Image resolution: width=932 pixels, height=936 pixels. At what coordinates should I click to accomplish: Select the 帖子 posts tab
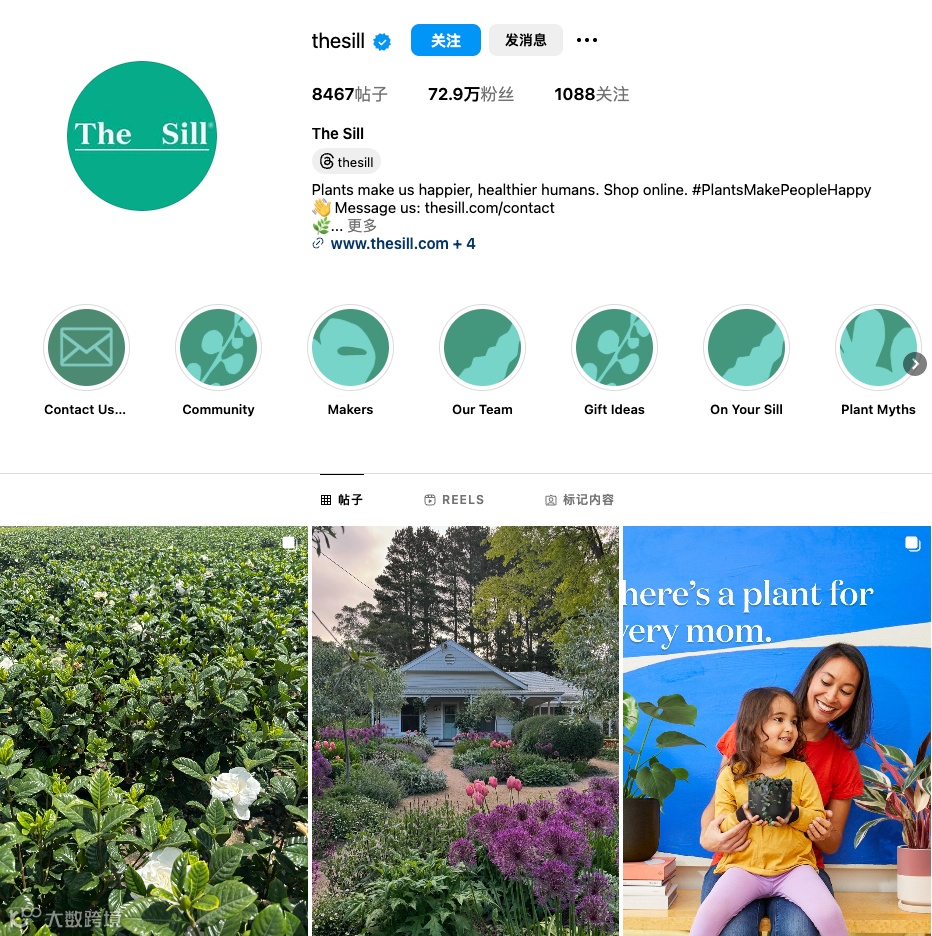(x=342, y=500)
